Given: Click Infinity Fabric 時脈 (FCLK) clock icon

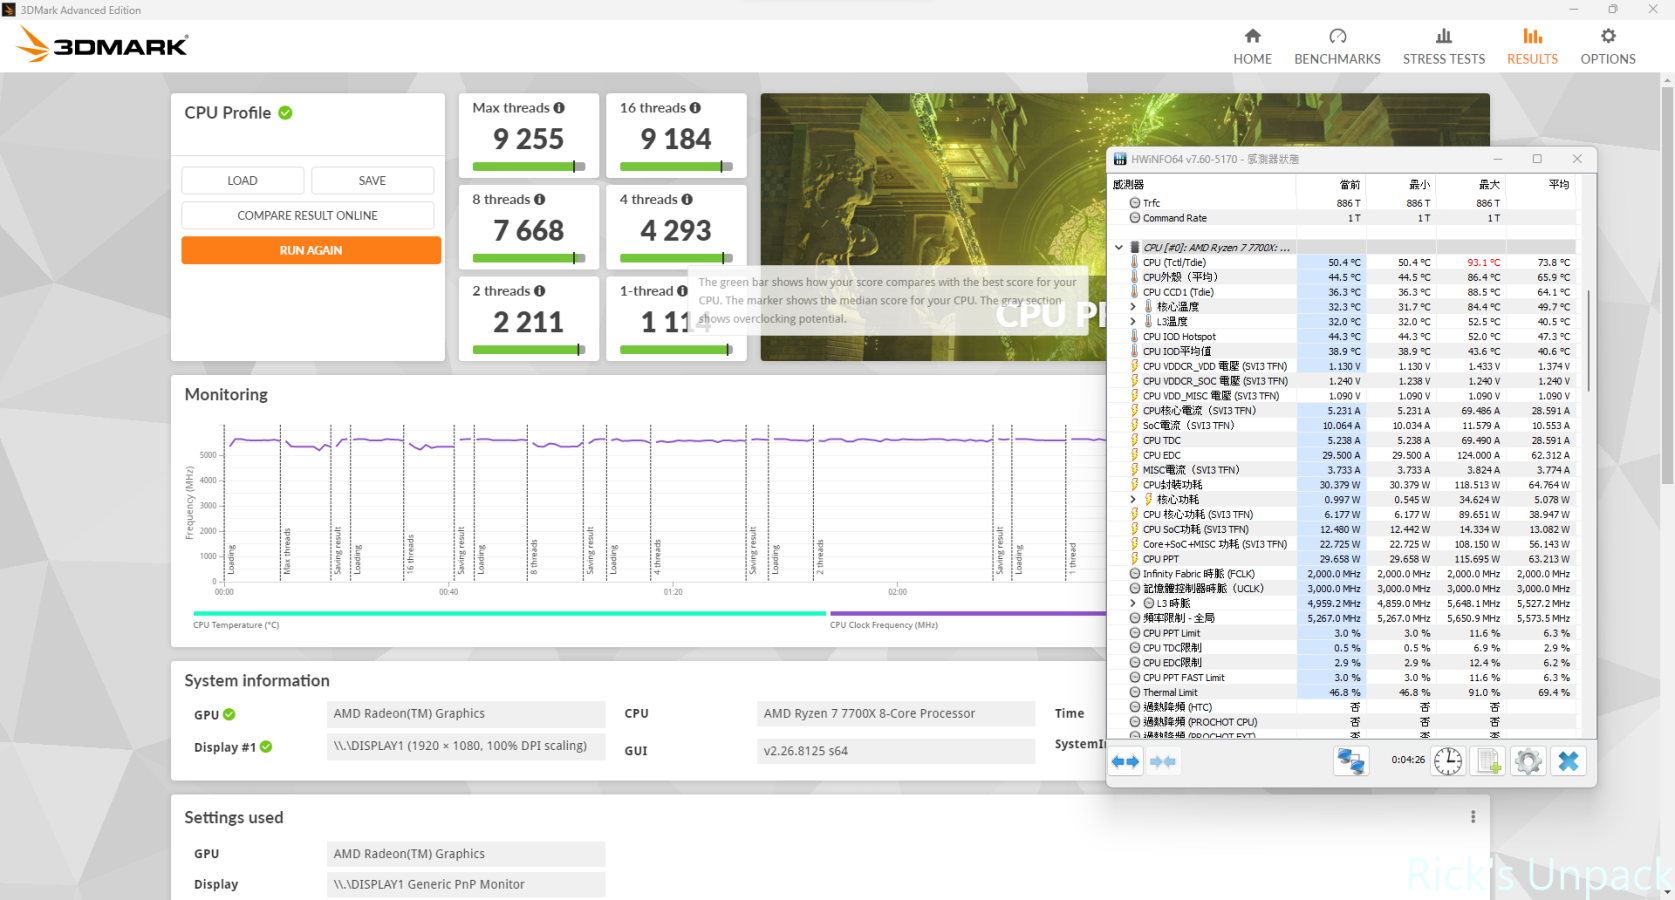Looking at the screenshot, I should click(x=1135, y=574).
